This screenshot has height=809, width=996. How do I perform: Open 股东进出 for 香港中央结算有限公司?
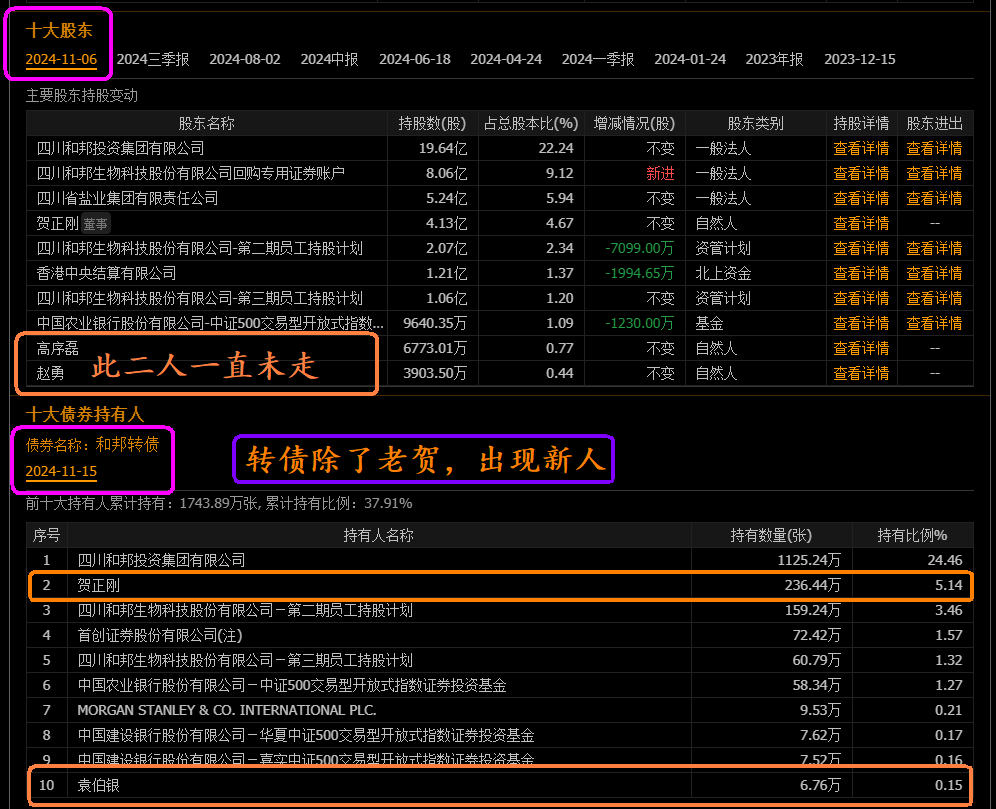pos(934,273)
